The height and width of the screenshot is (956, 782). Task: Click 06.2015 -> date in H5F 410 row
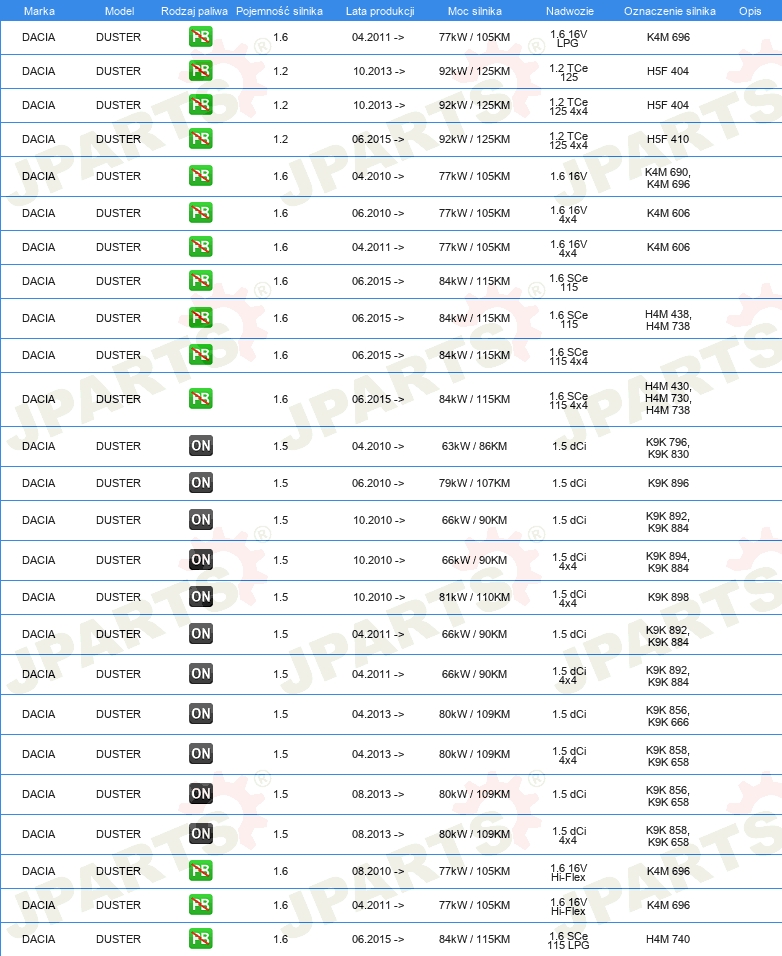coord(378,139)
